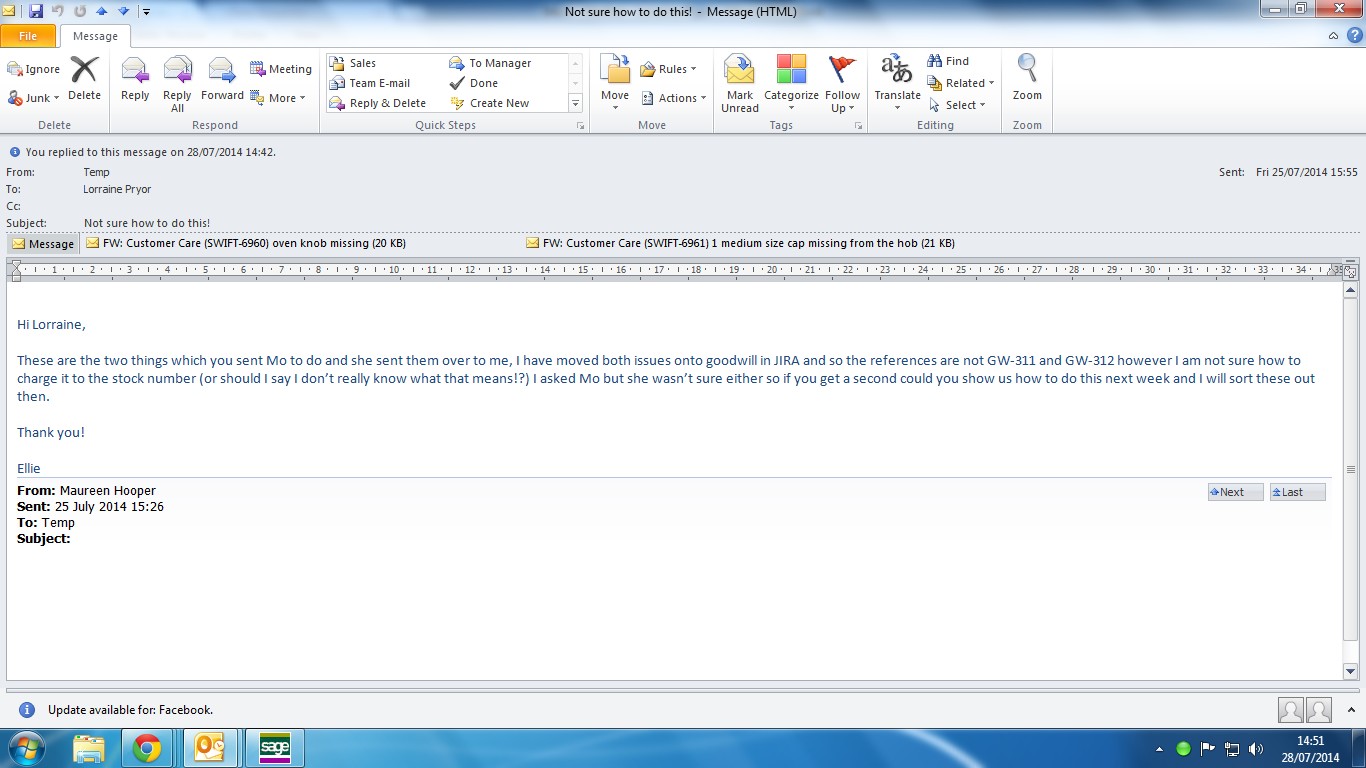
Task: Open the Move to folder dropdown
Action: coord(615,84)
